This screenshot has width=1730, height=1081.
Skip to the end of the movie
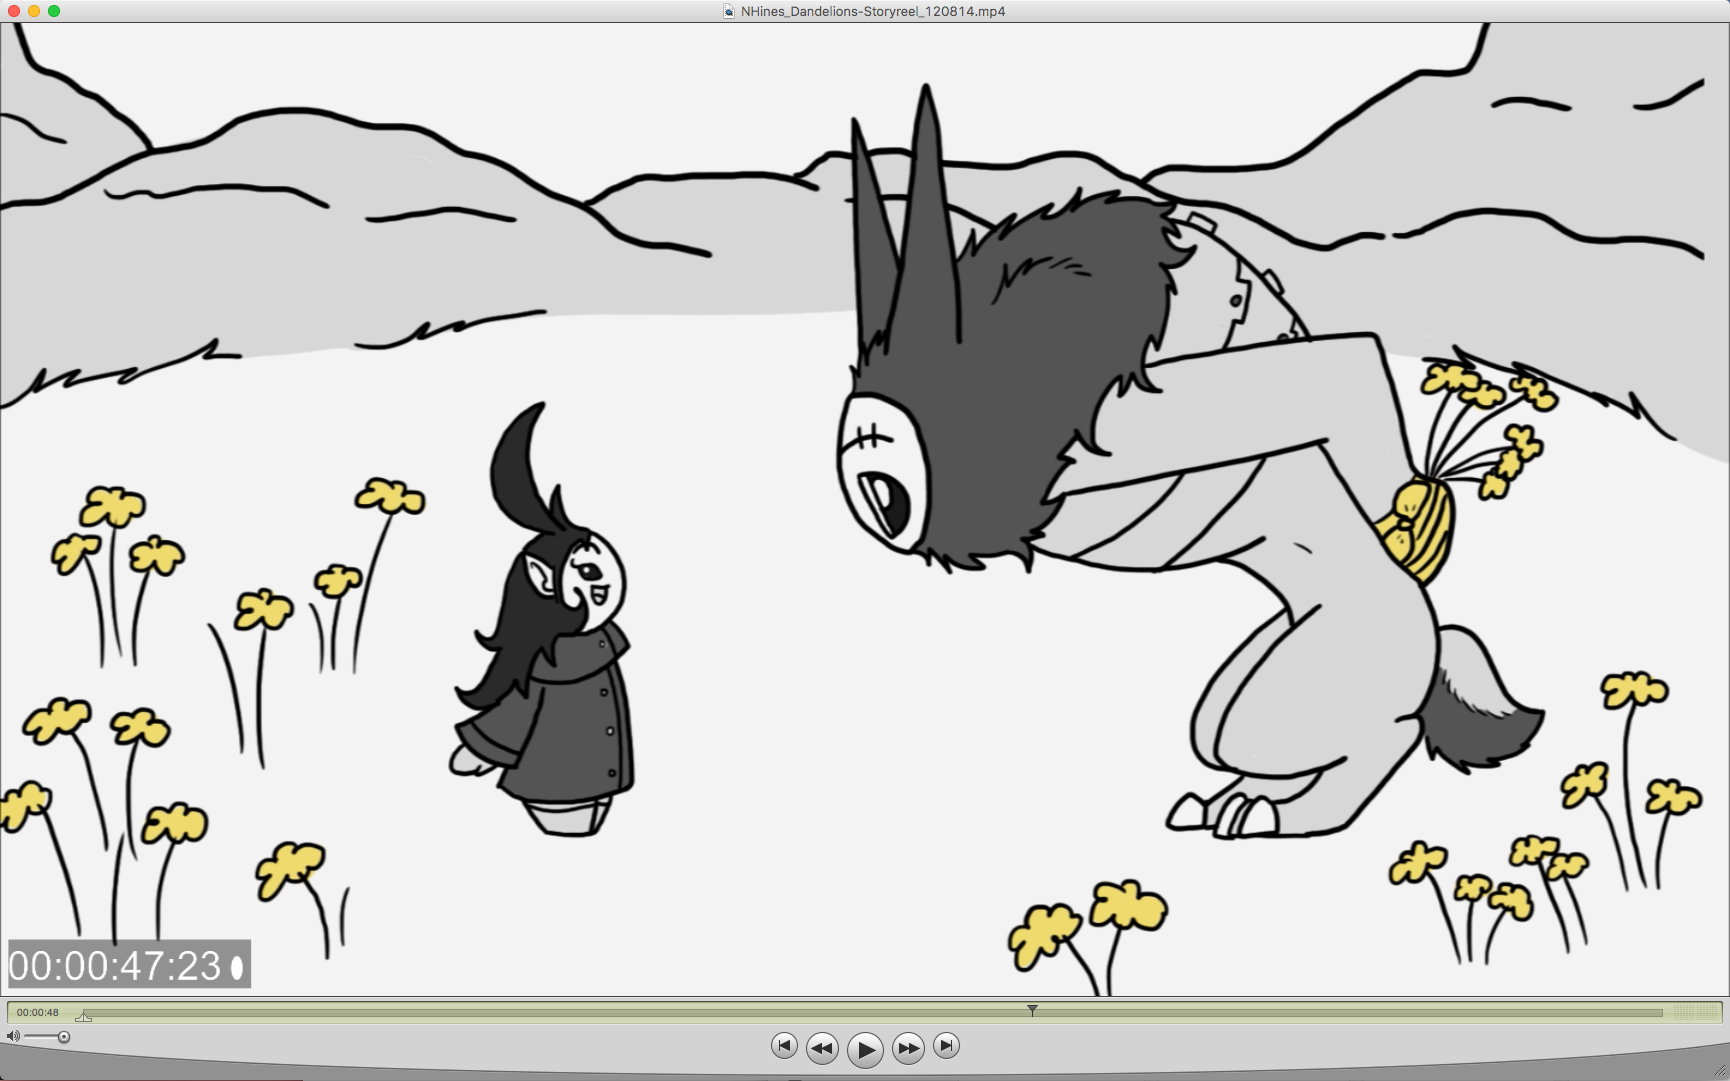point(946,1046)
